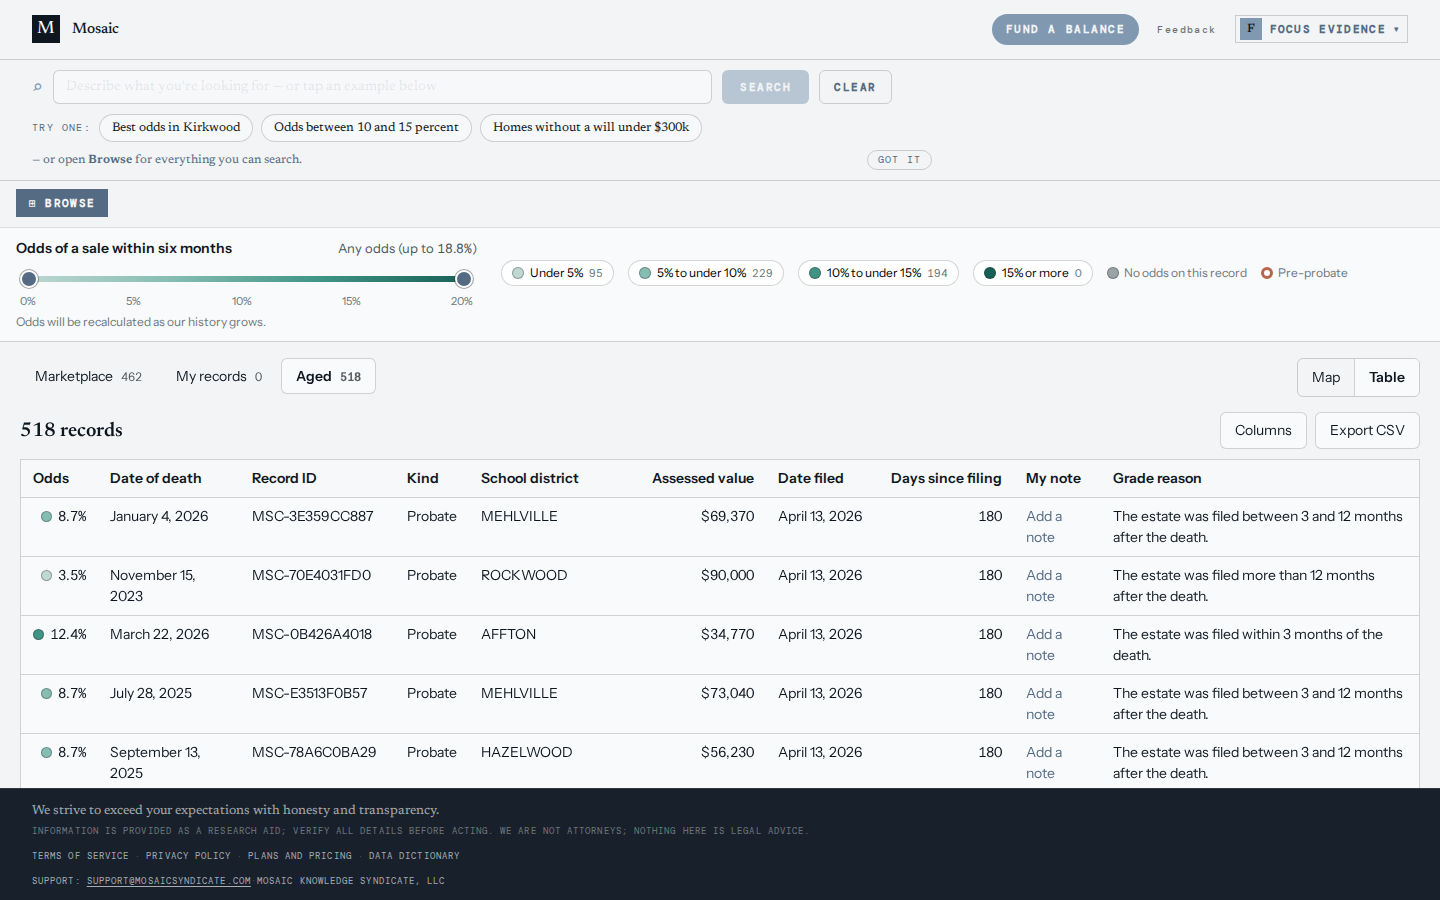Click the Fund a Balance button

[1065, 29]
